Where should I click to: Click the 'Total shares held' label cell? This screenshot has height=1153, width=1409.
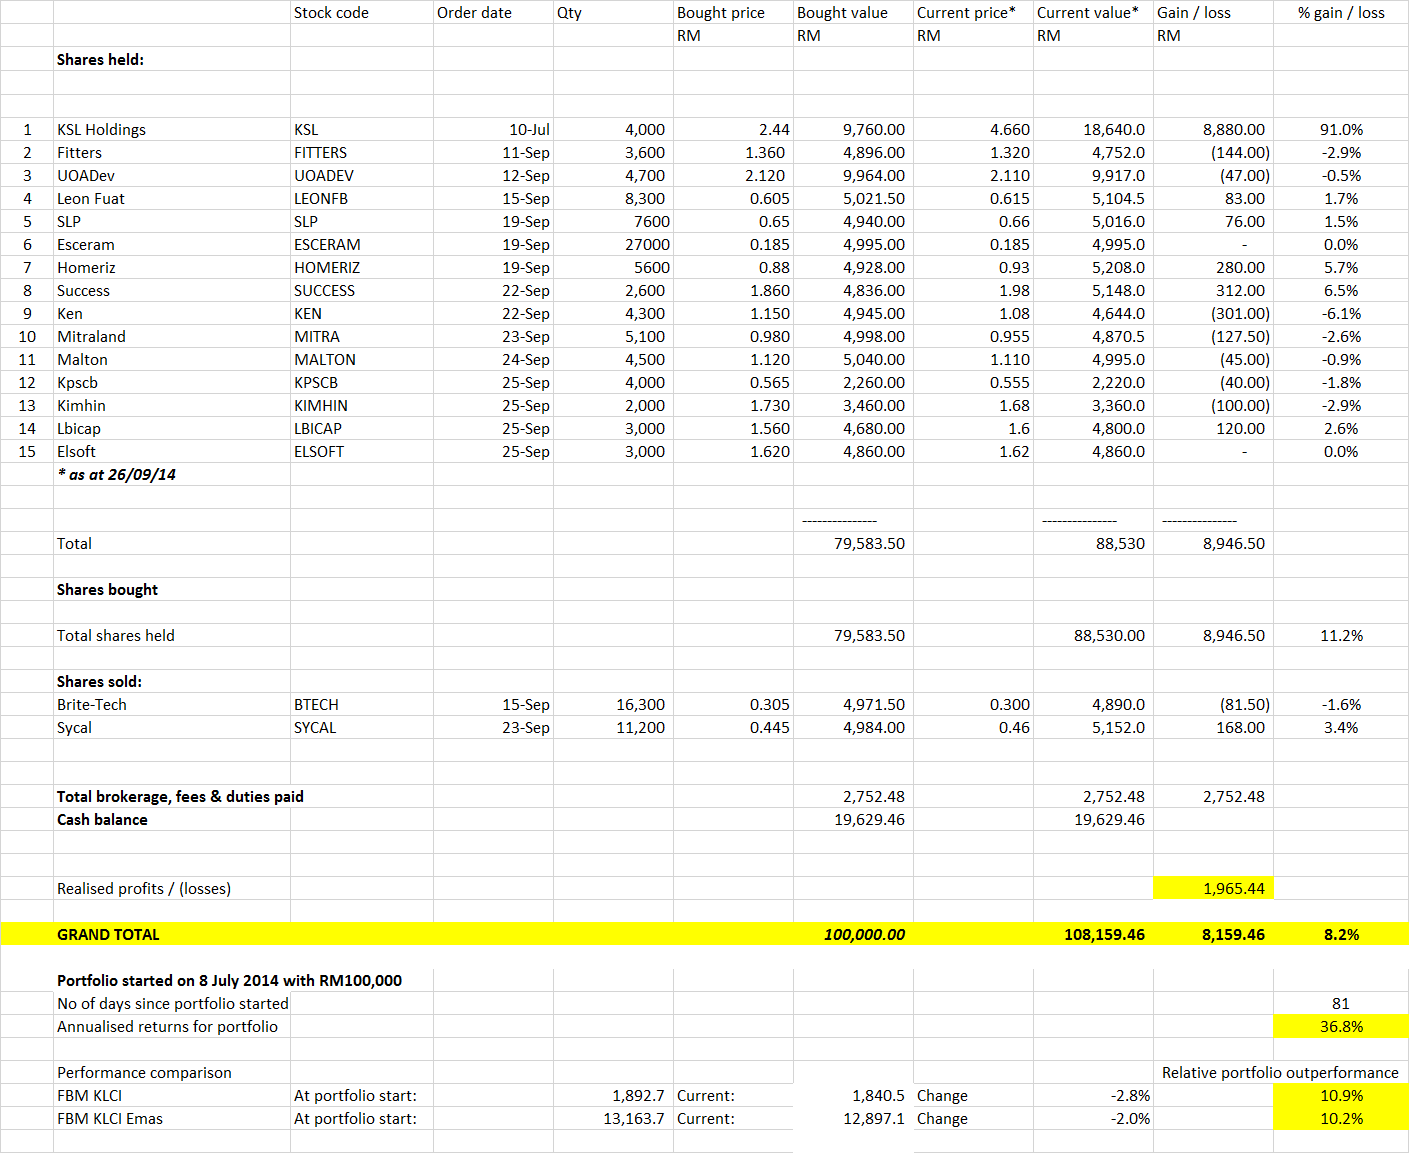[x=172, y=635]
